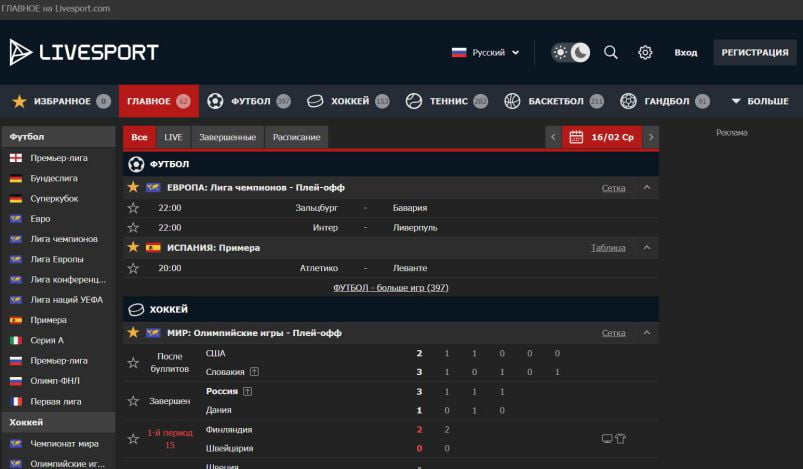Viewport: 803px width, 469px height.
Task: Click the Livesport logo
Action: click(x=84, y=52)
